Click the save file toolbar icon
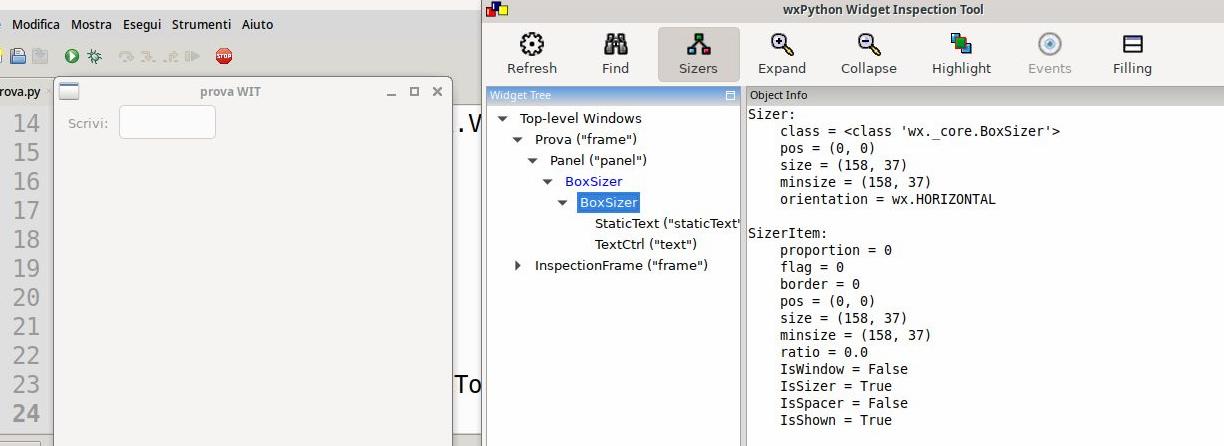Image resolution: width=1224 pixels, height=446 pixels. [x=18, y=57]
